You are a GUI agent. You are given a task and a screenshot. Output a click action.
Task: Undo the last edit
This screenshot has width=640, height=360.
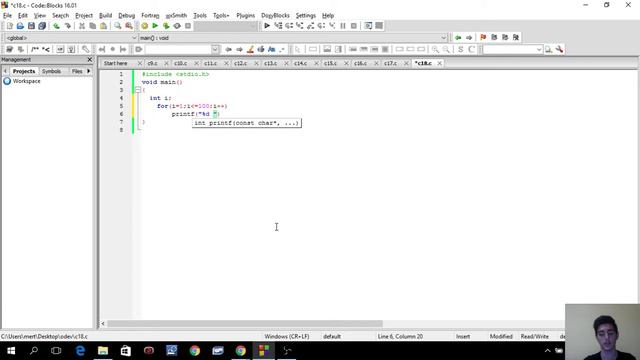[x=56, y=26]
